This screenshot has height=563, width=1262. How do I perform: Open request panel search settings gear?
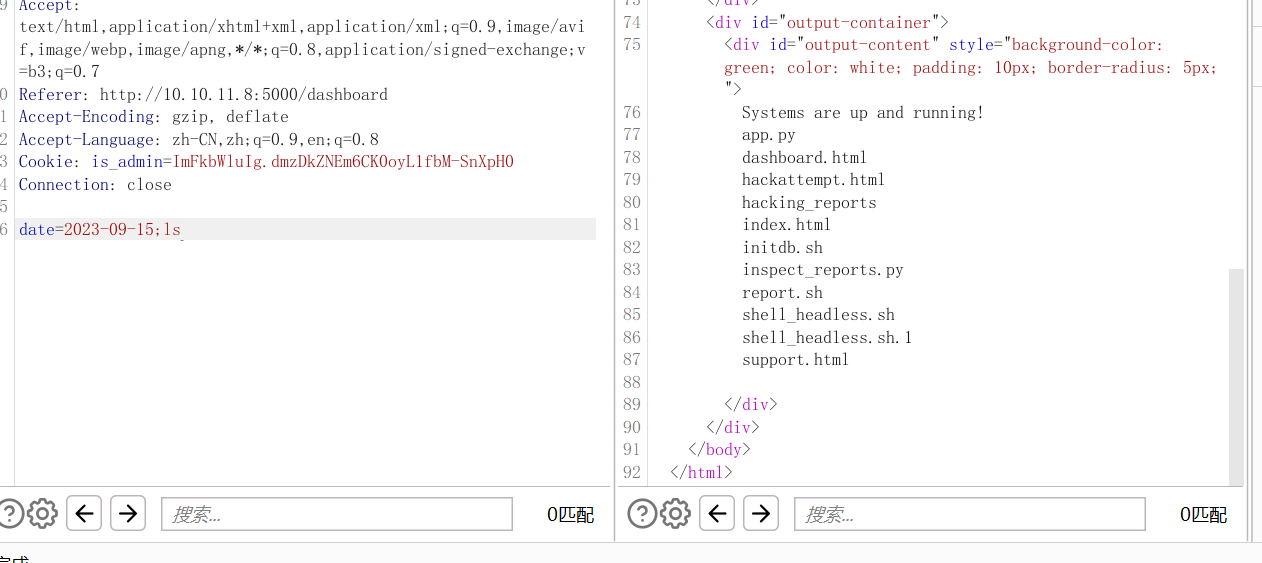coord(42,514)
